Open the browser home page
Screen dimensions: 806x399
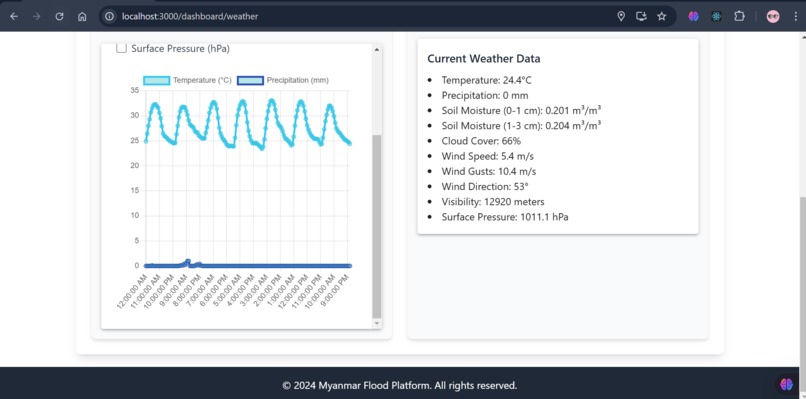coord(82,16)
